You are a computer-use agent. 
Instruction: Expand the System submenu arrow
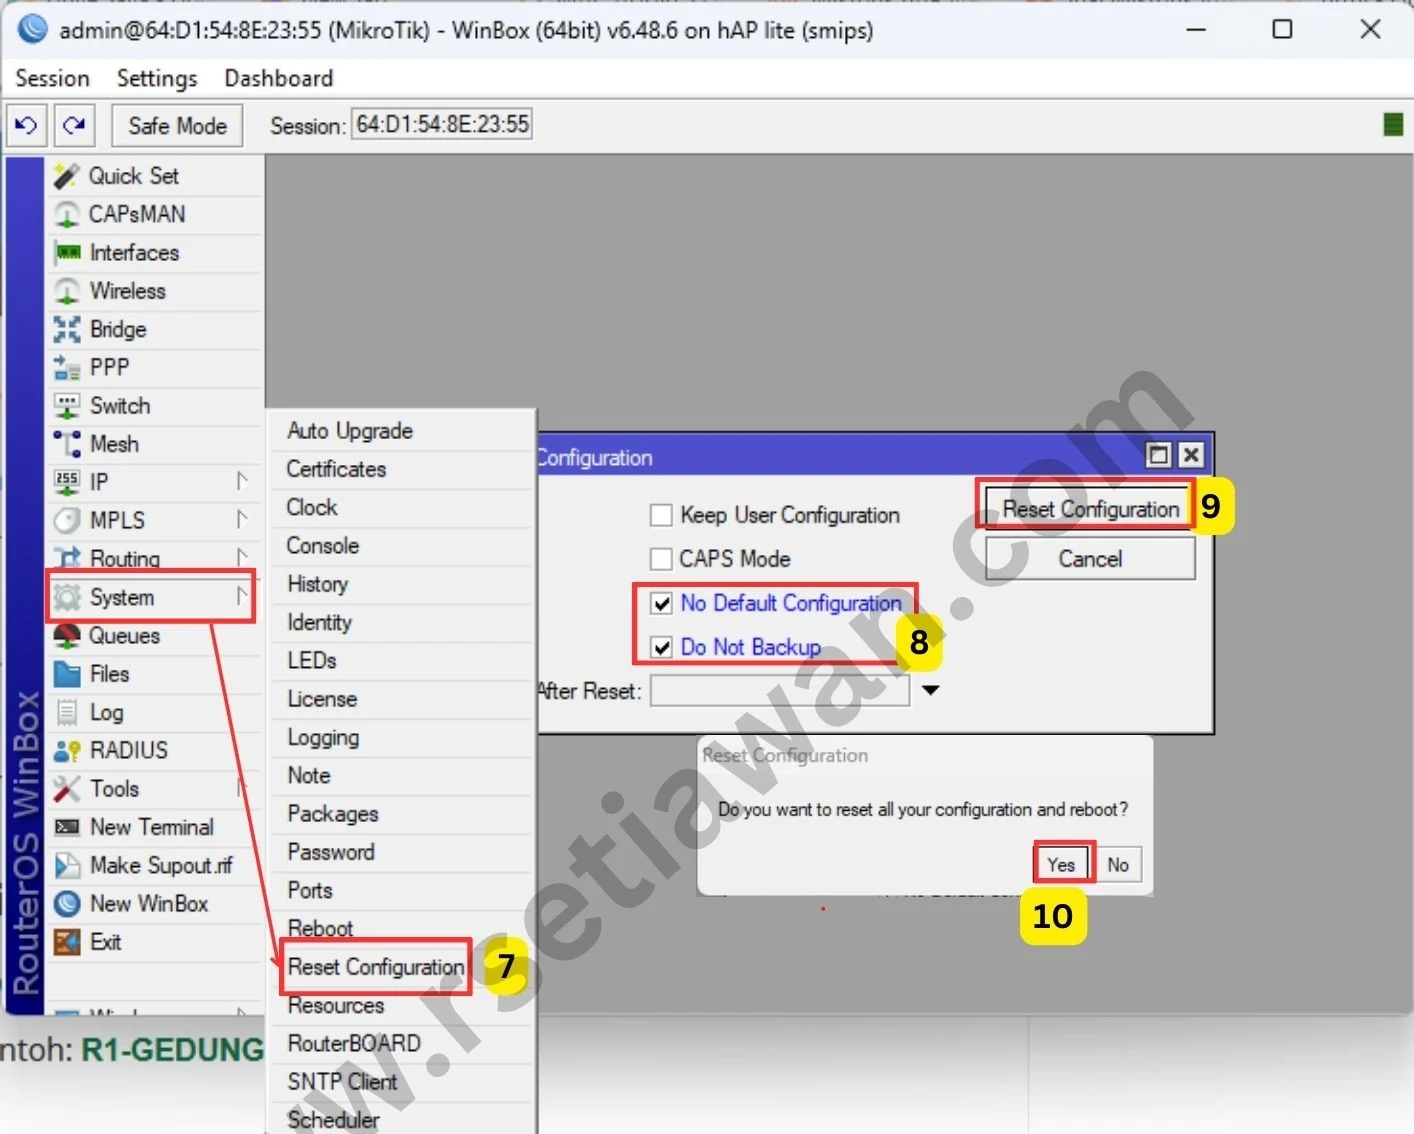pos(241,597)
